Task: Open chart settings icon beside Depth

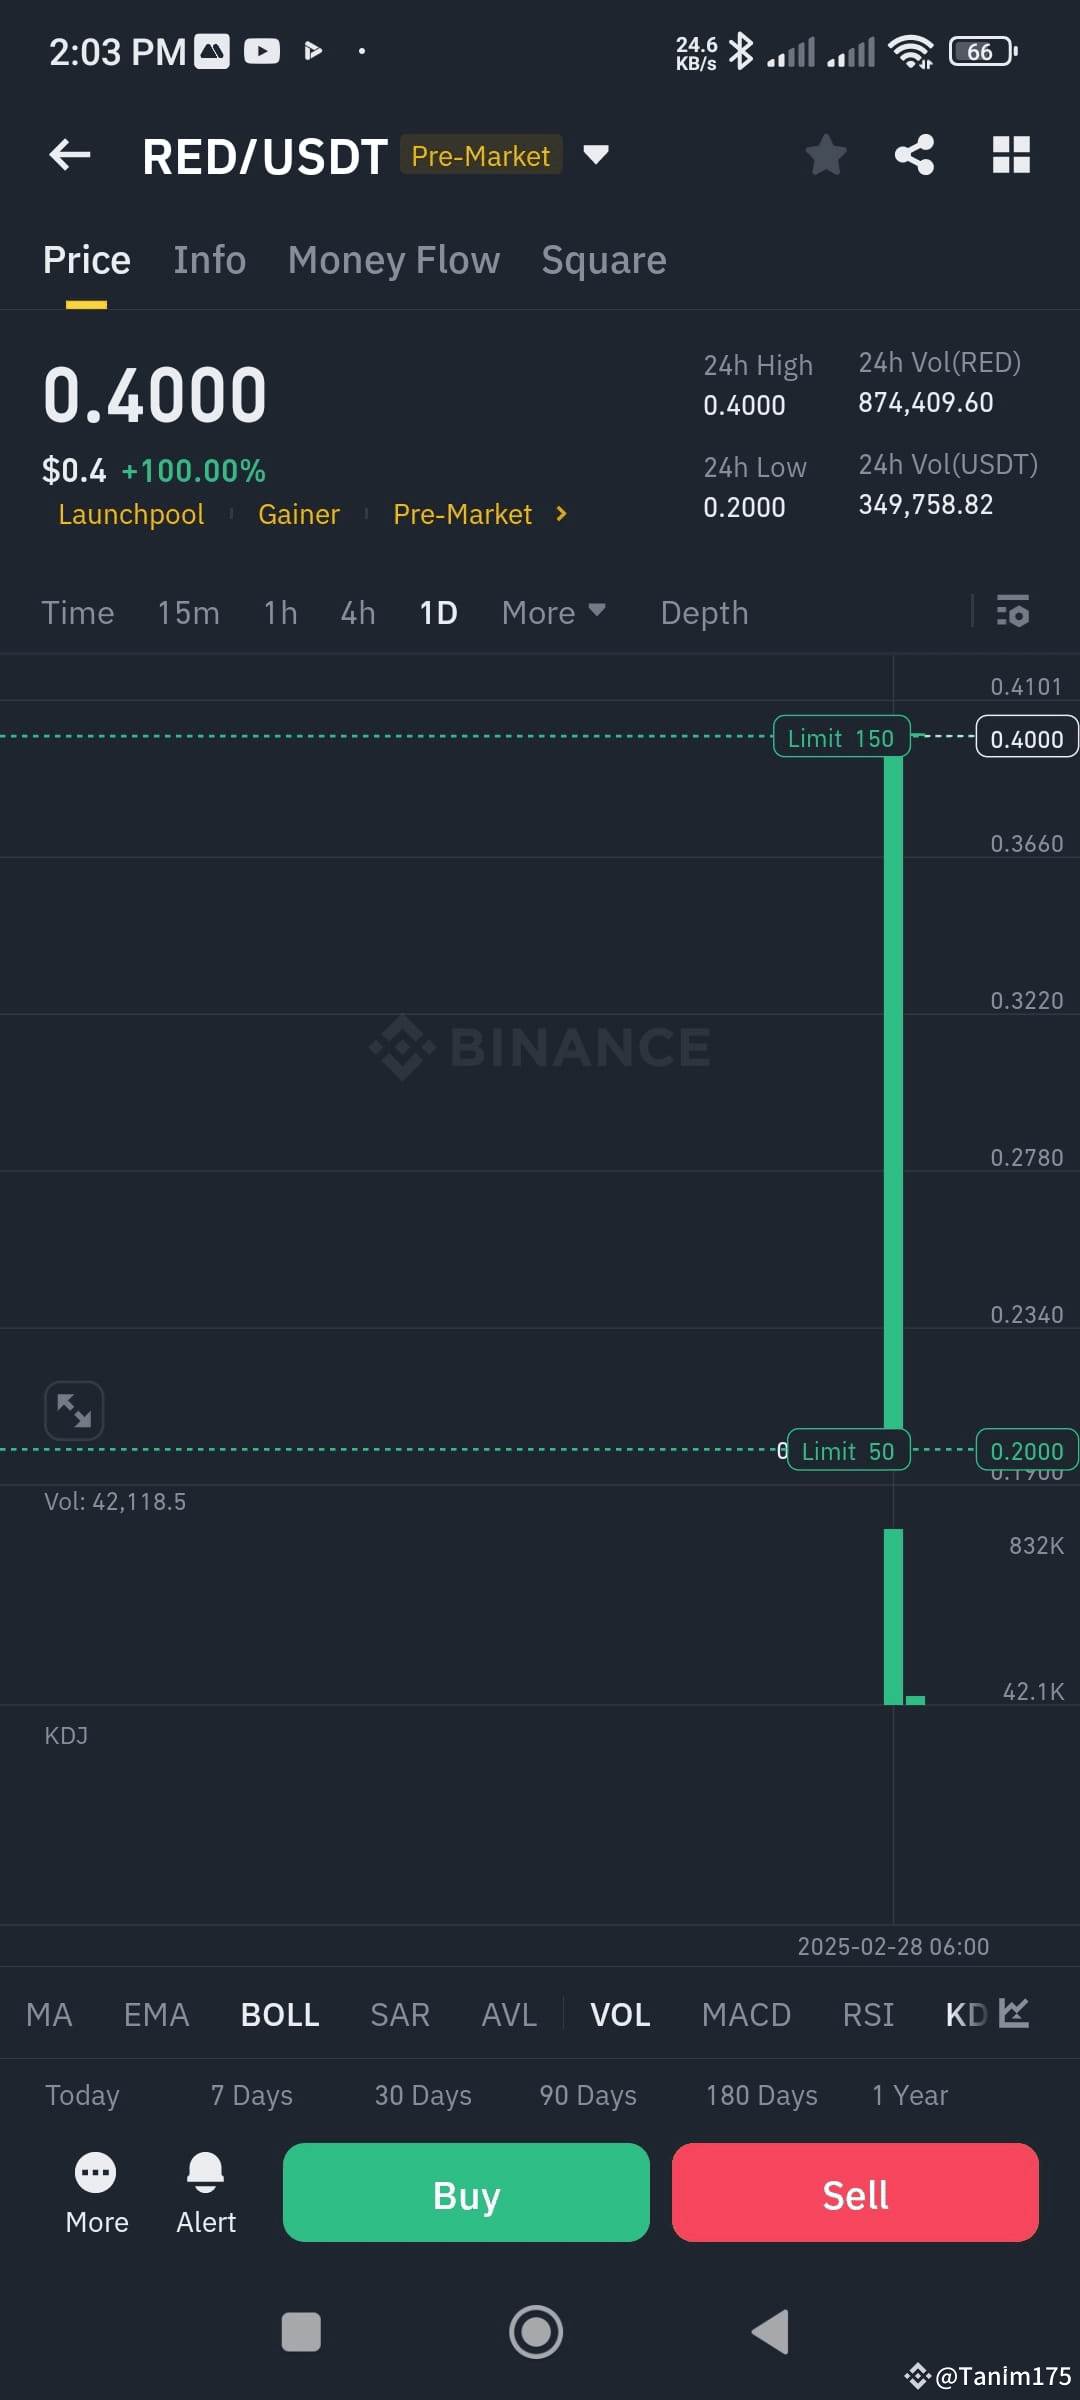Action: 1013,611
